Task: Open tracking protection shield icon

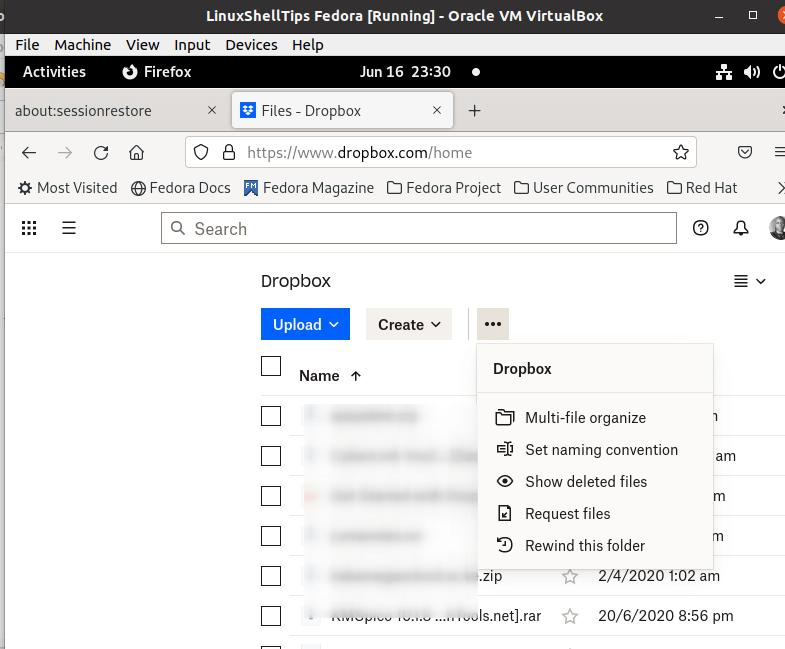Action: coord(201,152)
